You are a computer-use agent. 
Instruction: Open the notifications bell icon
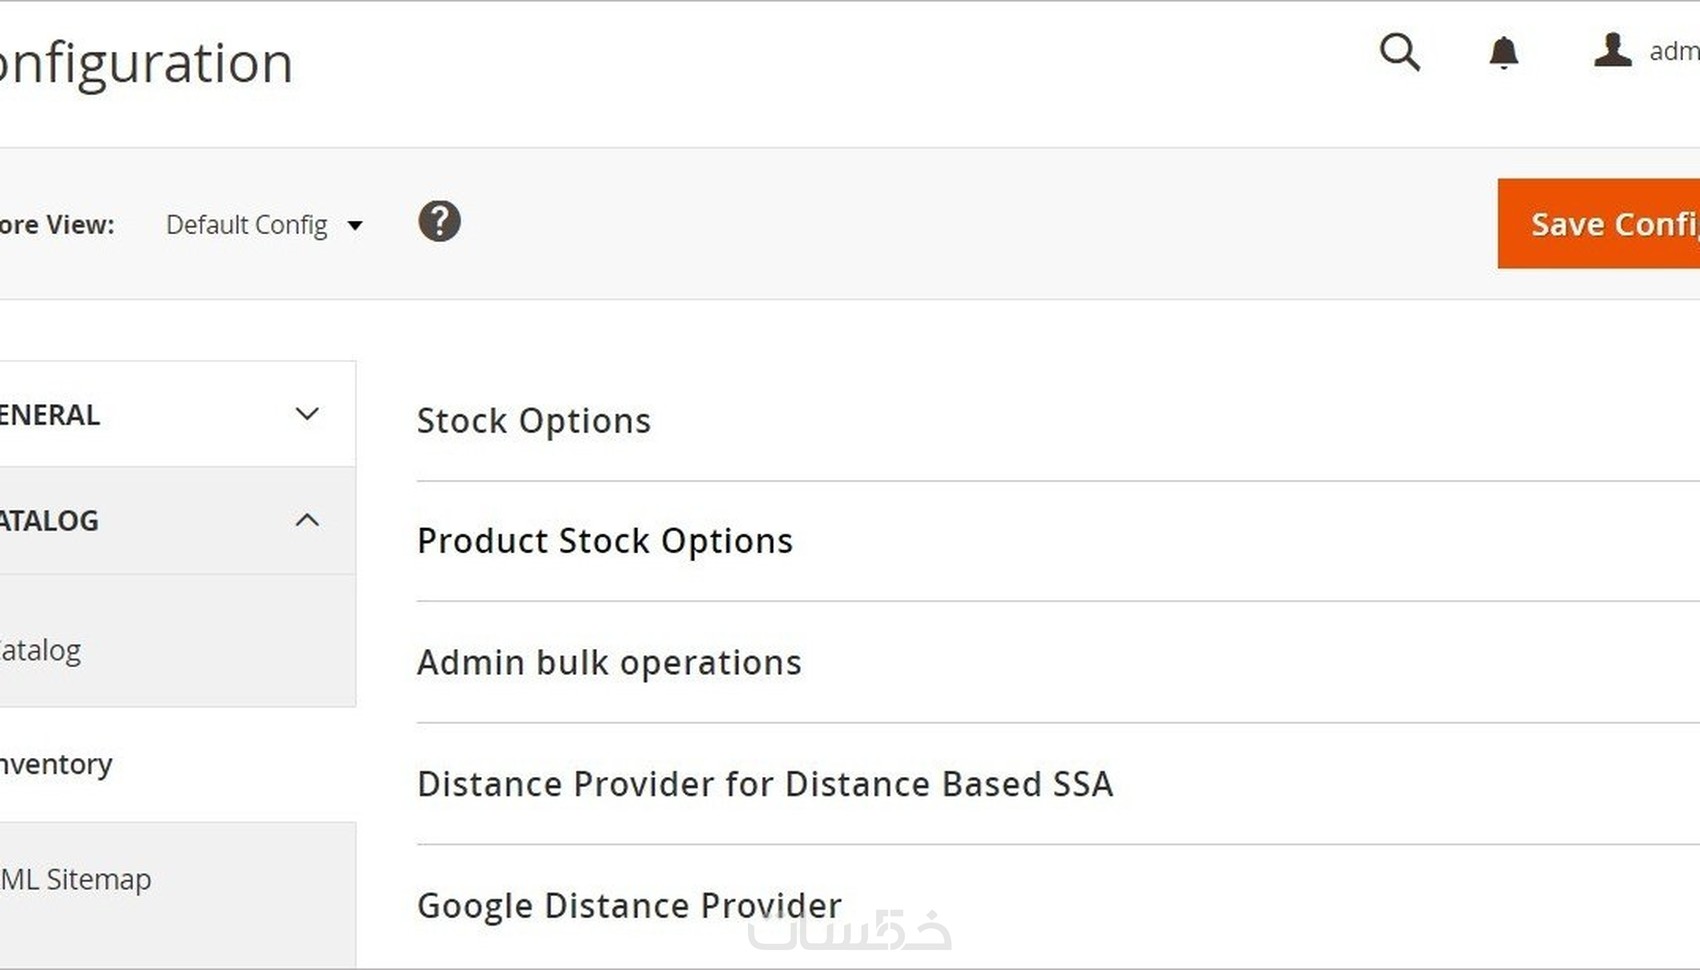coord(1503,52)
